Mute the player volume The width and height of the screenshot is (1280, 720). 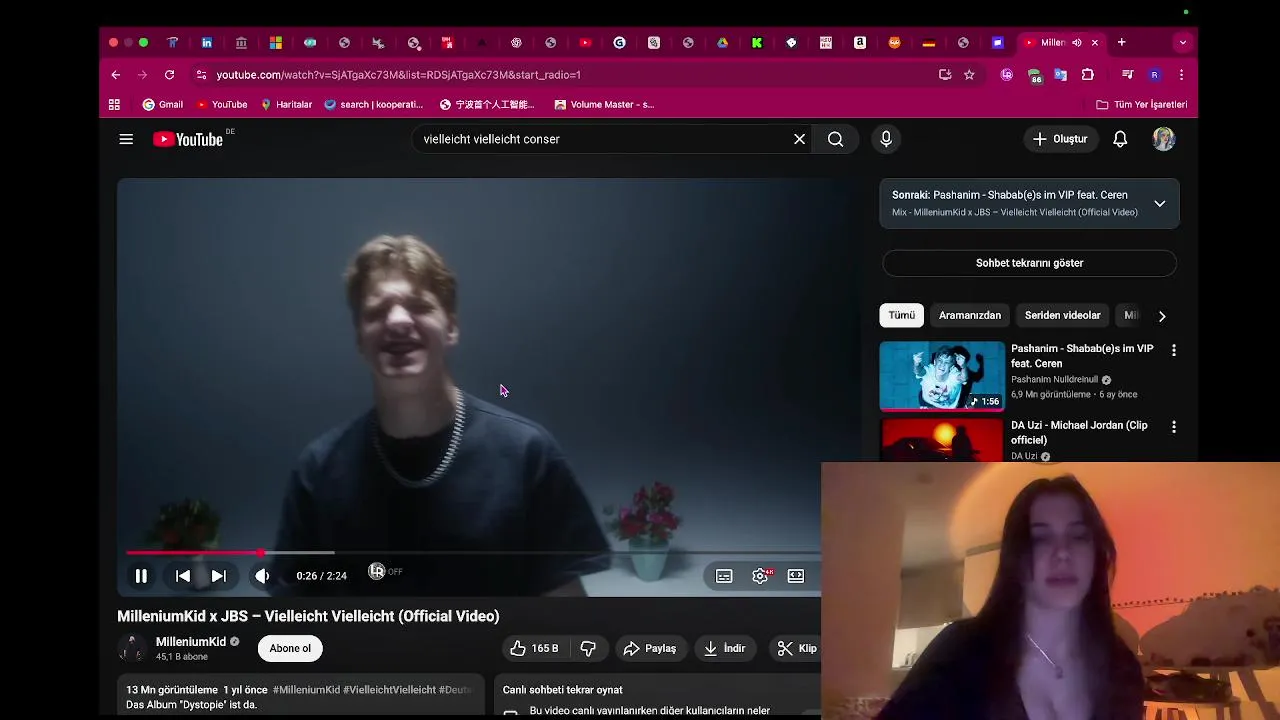(x=262, y=576)
